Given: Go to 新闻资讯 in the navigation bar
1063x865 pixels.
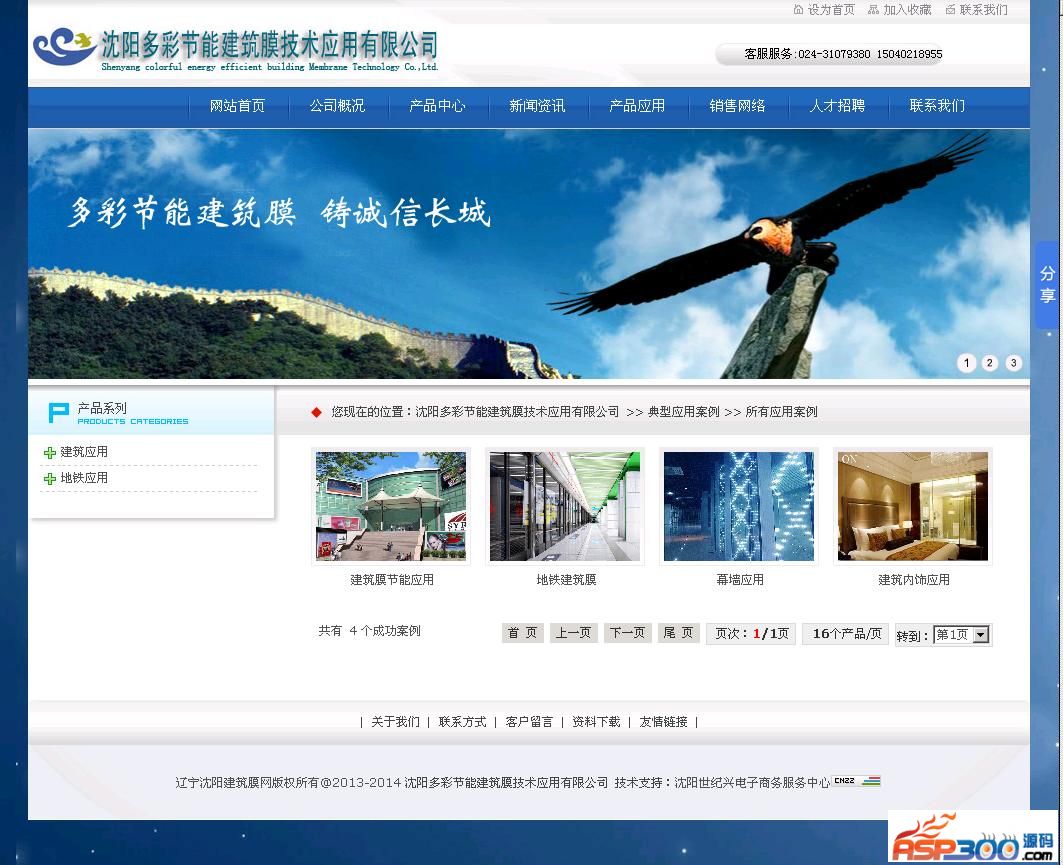Looking at the screenshot, I should click(x=537, y=106).
